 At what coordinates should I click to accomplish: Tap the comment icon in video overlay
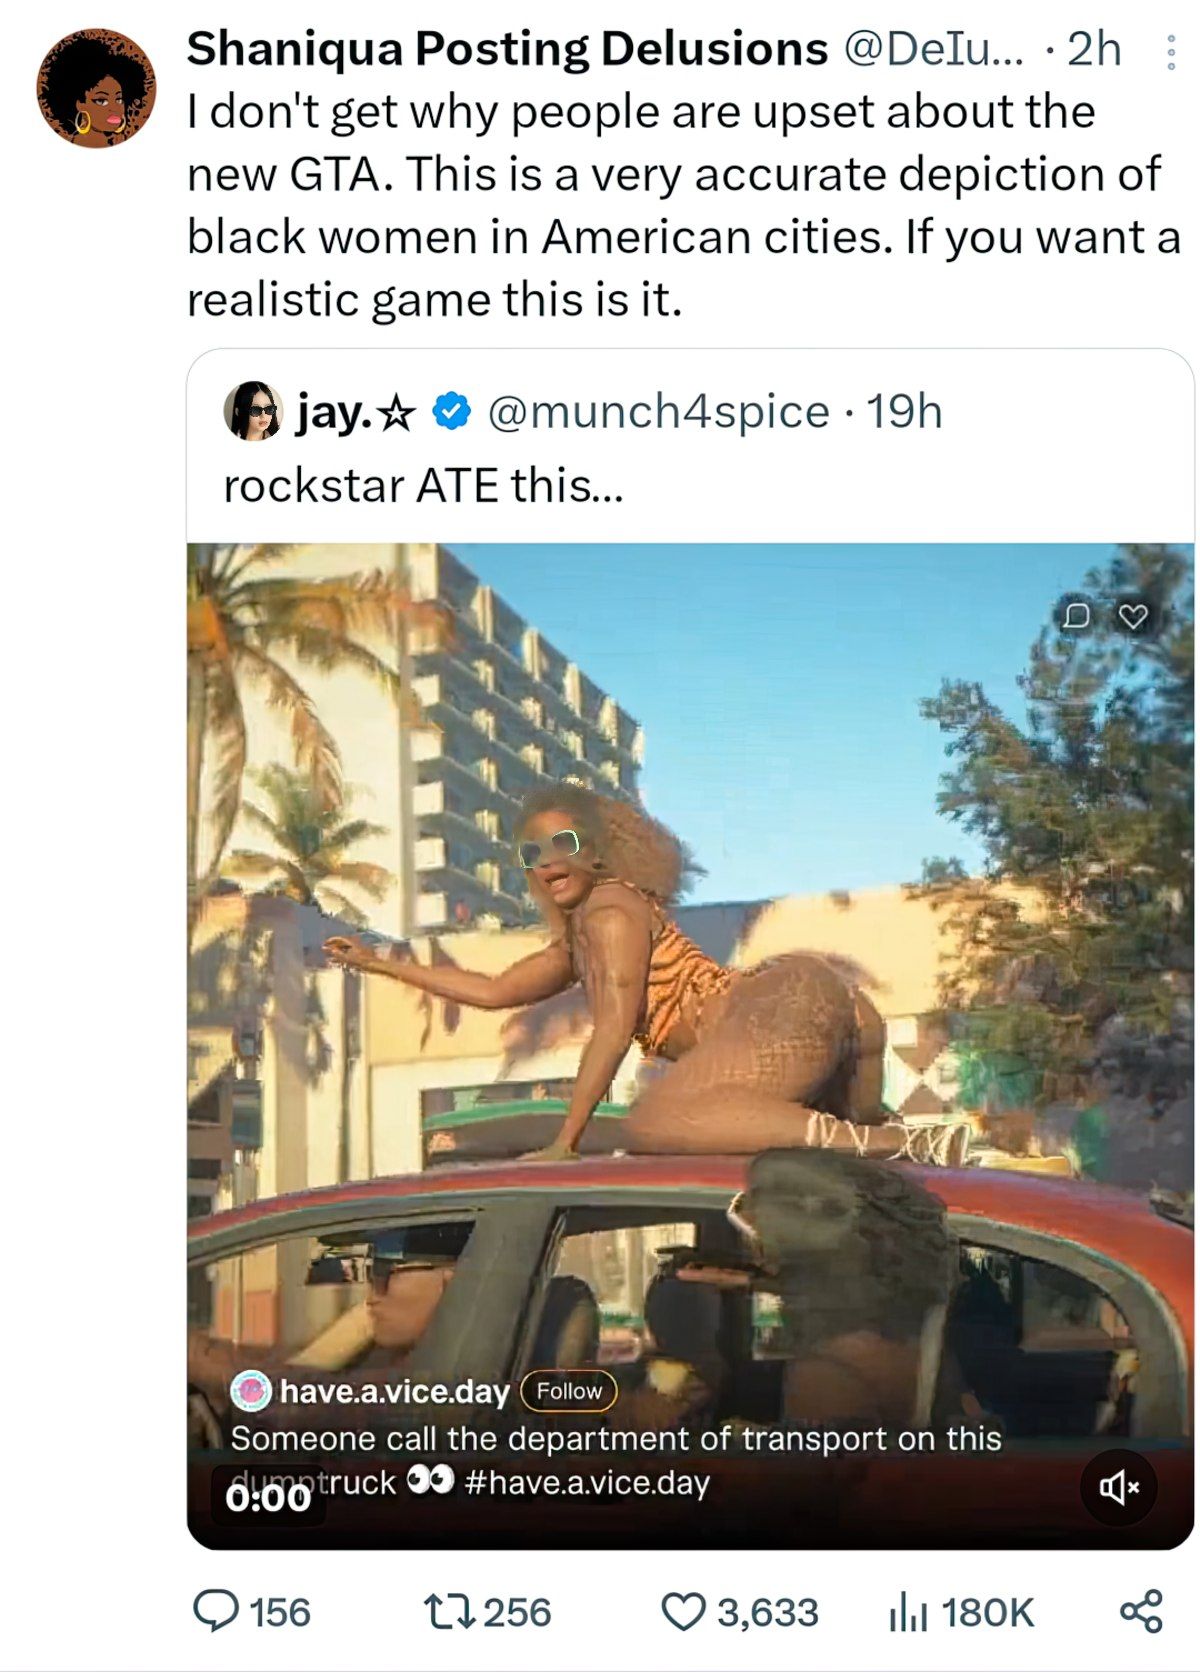[x=1076, y=616]
